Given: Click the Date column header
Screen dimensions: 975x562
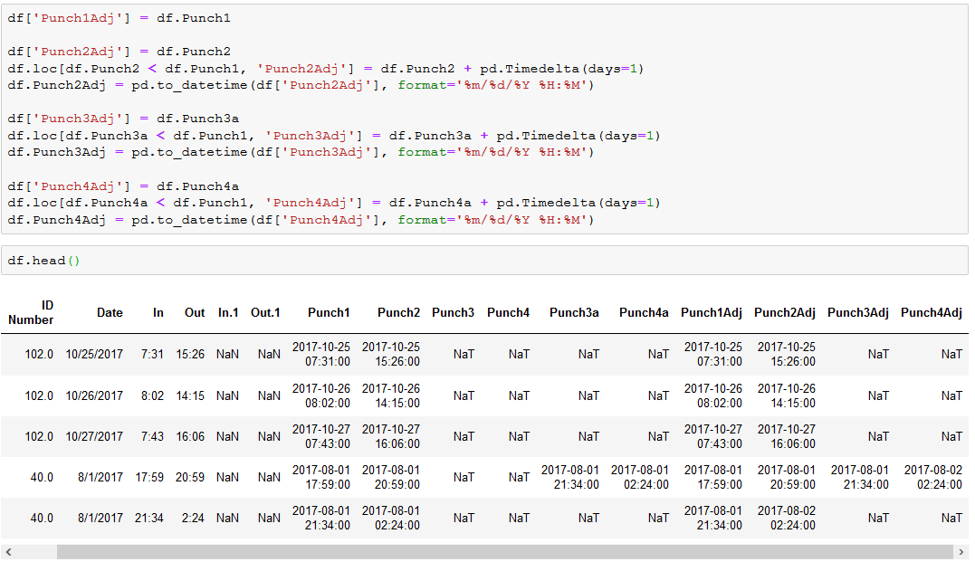Looking at the screenshot, I should point(109,313).
